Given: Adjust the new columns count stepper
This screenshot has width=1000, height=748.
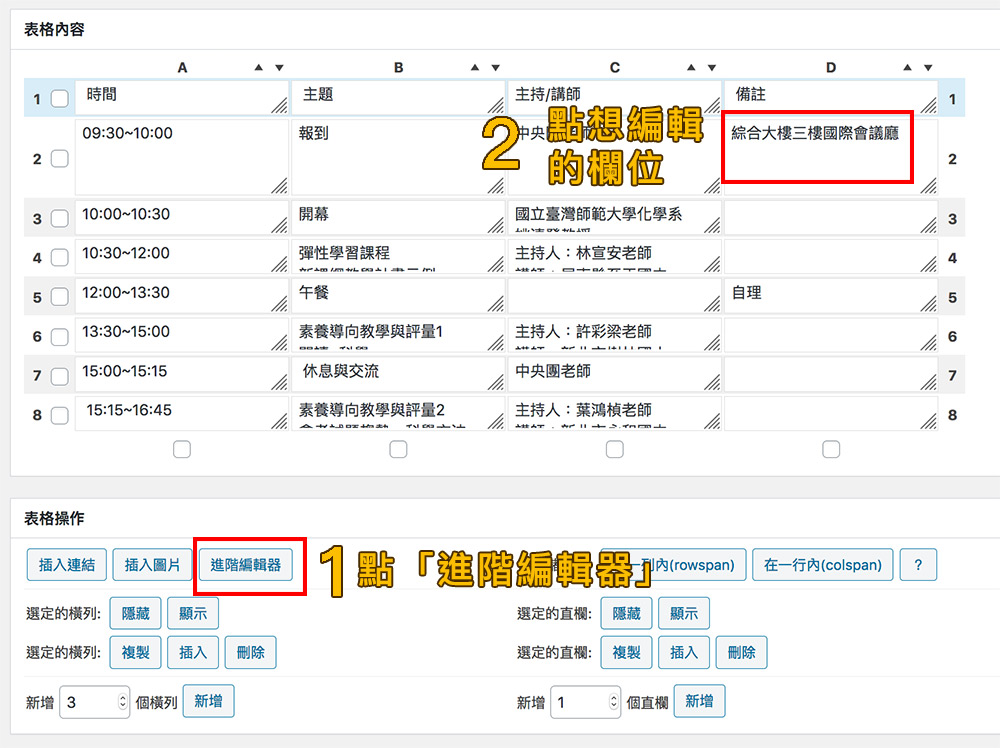Looking at the screenshot, I should click(x=613, y=702).
